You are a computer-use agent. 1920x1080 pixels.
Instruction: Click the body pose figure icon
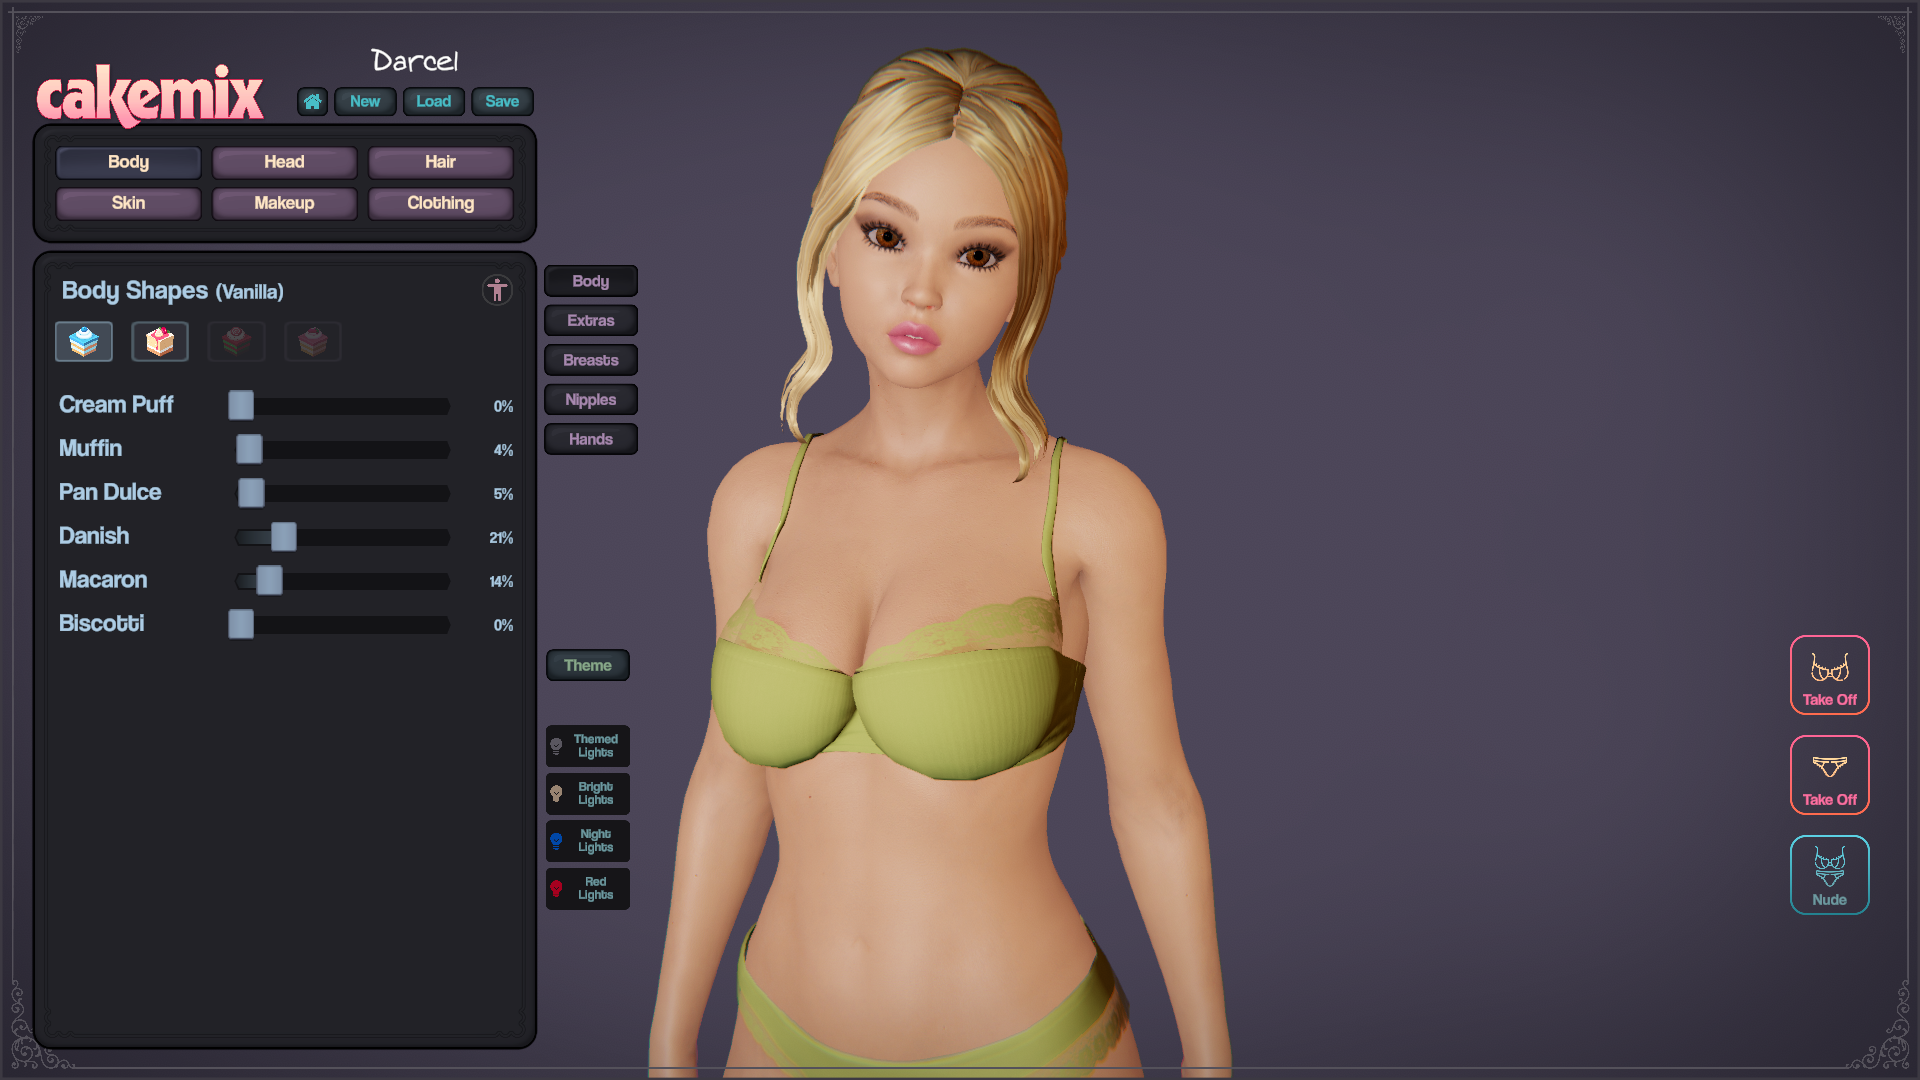(497, 290)
